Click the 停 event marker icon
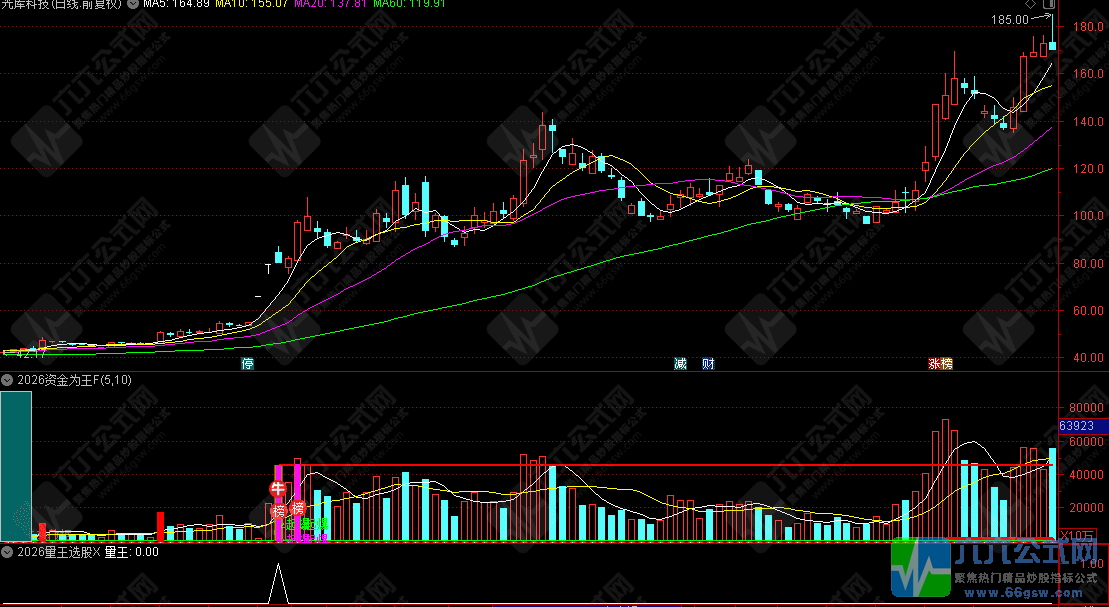 tap(247, 364)
